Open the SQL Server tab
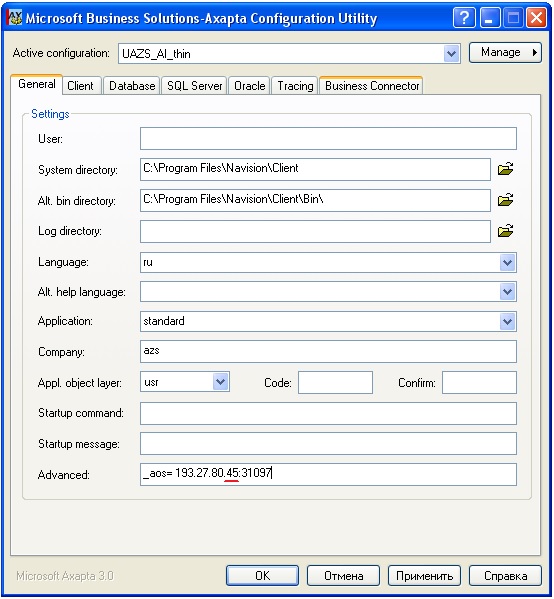The width and height of the screenshot is (554, 599). tap(194, 86)
